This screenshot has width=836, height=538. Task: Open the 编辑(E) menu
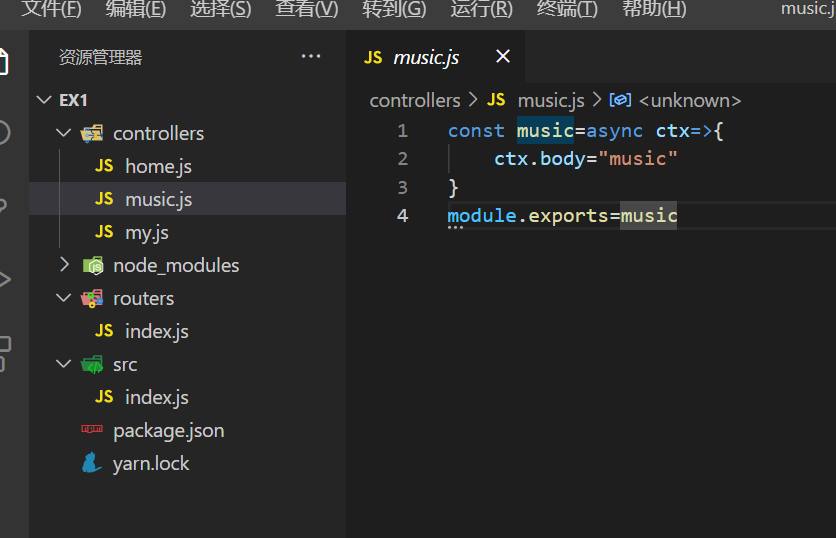pos(135,9)
